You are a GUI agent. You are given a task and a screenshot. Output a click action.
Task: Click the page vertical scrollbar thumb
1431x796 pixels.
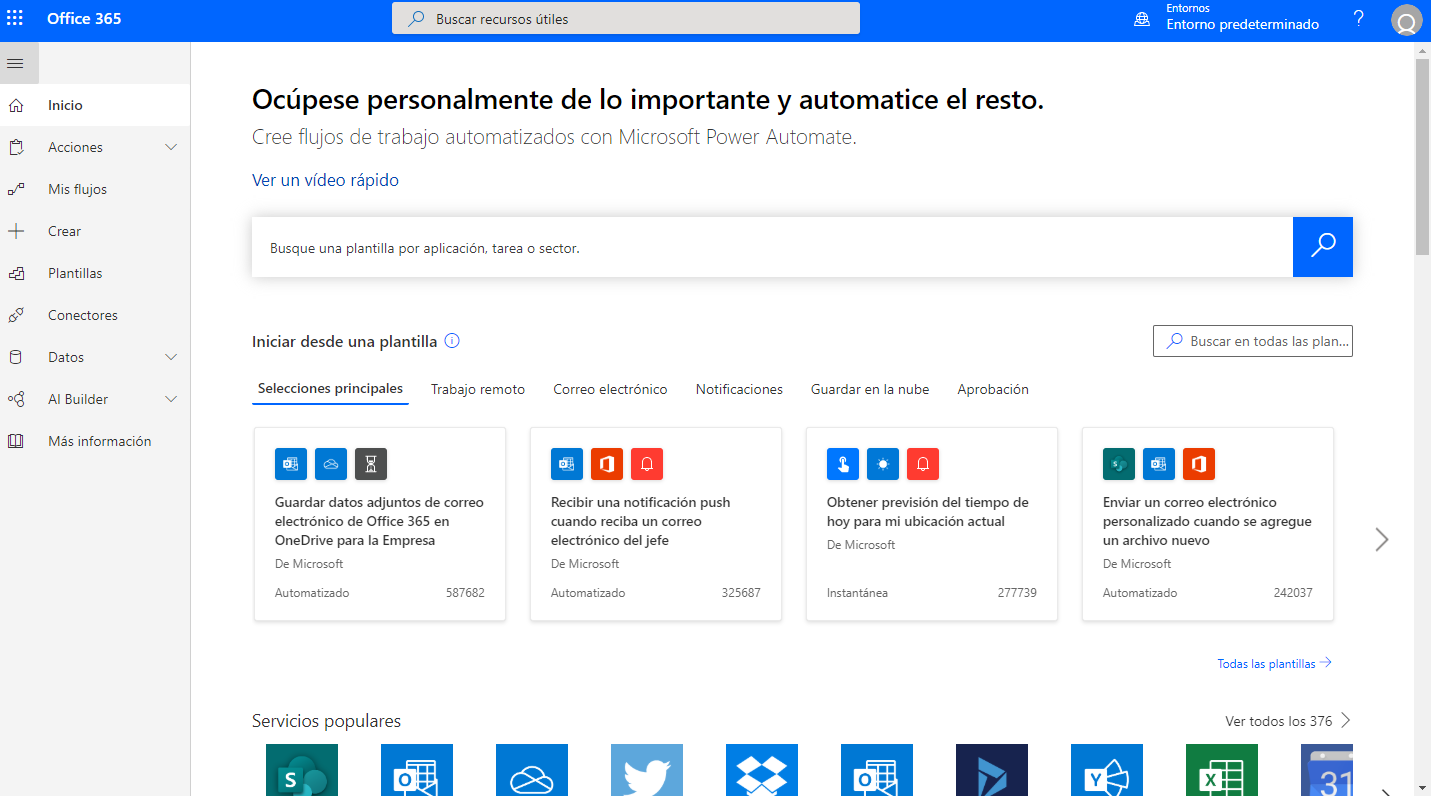pyautogui.click(x=1422, y=157)
